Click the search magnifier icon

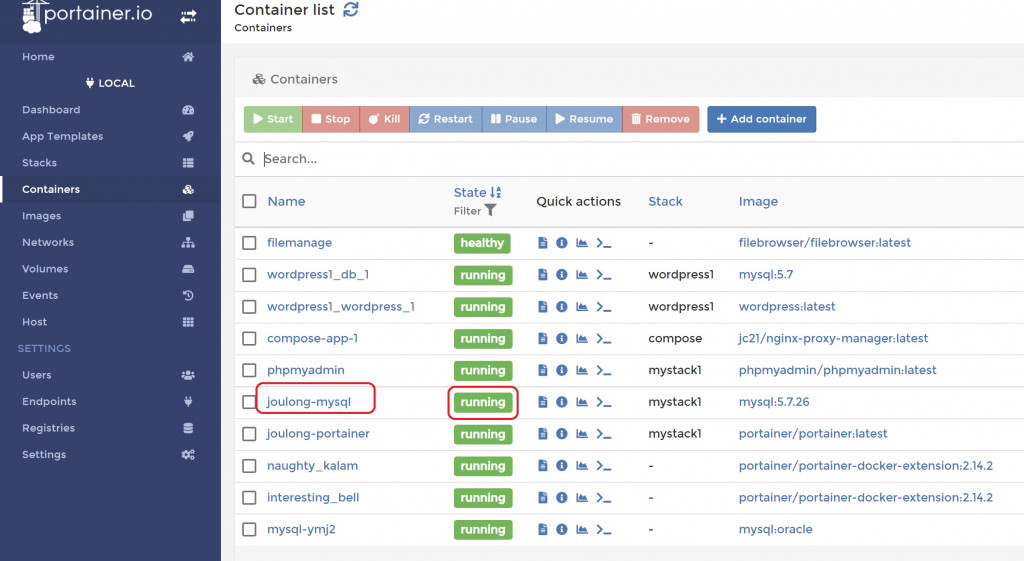pos(248,159)
